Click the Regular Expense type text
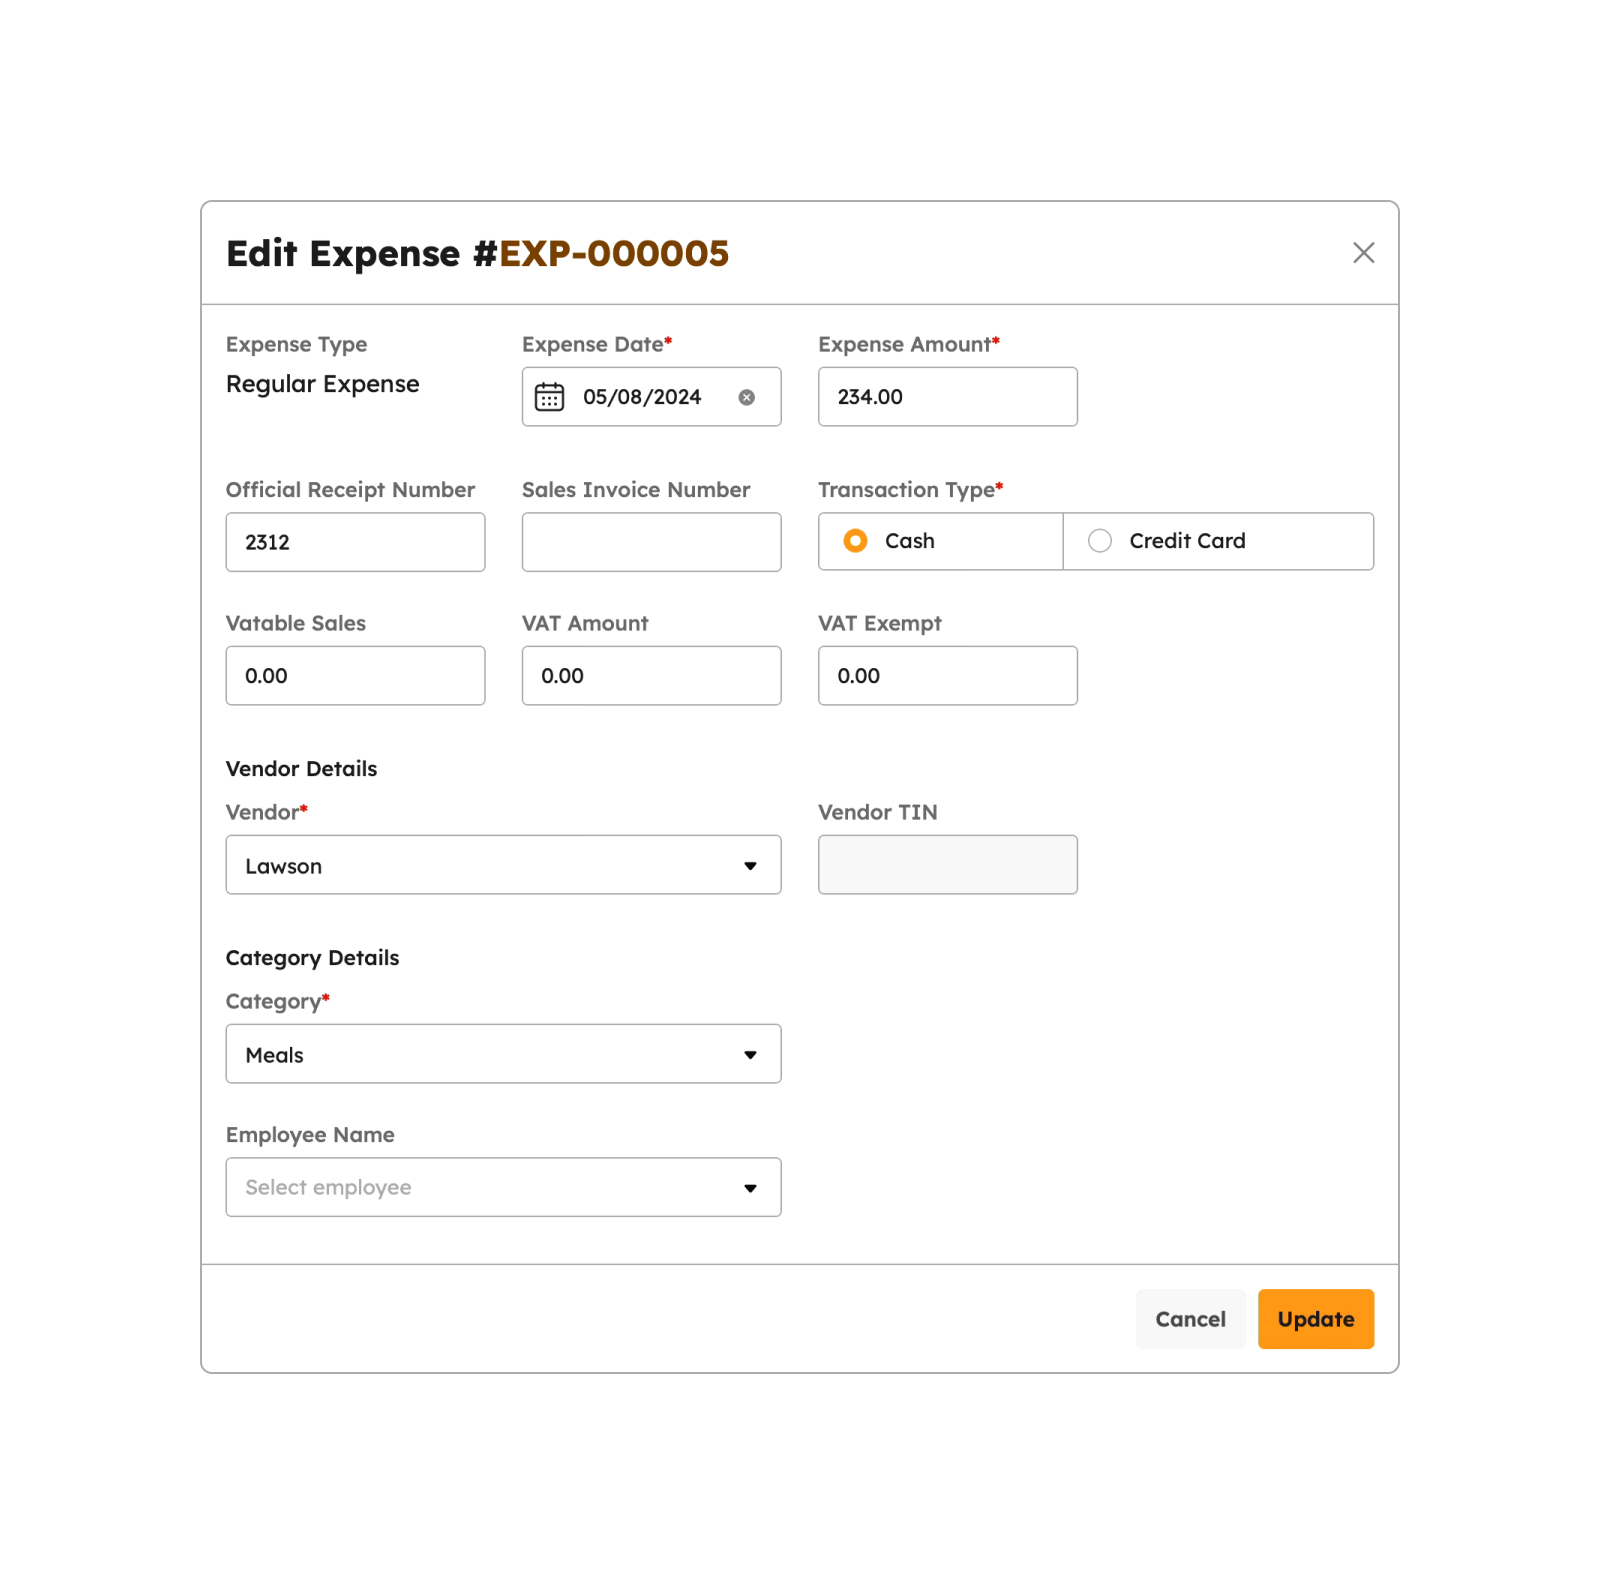 point(322,384)
